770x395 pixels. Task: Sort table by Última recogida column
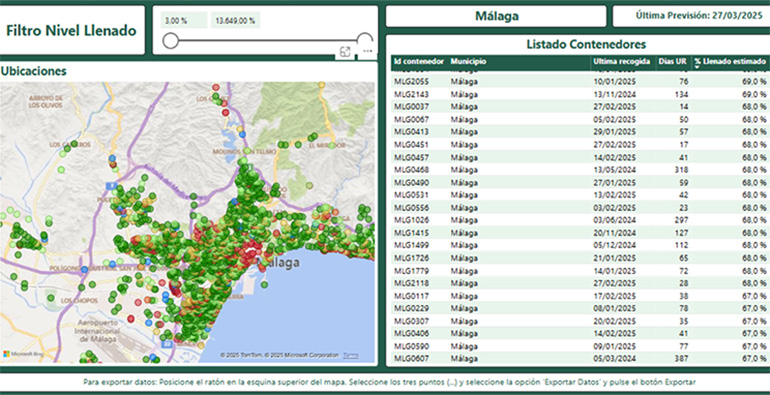622,61
